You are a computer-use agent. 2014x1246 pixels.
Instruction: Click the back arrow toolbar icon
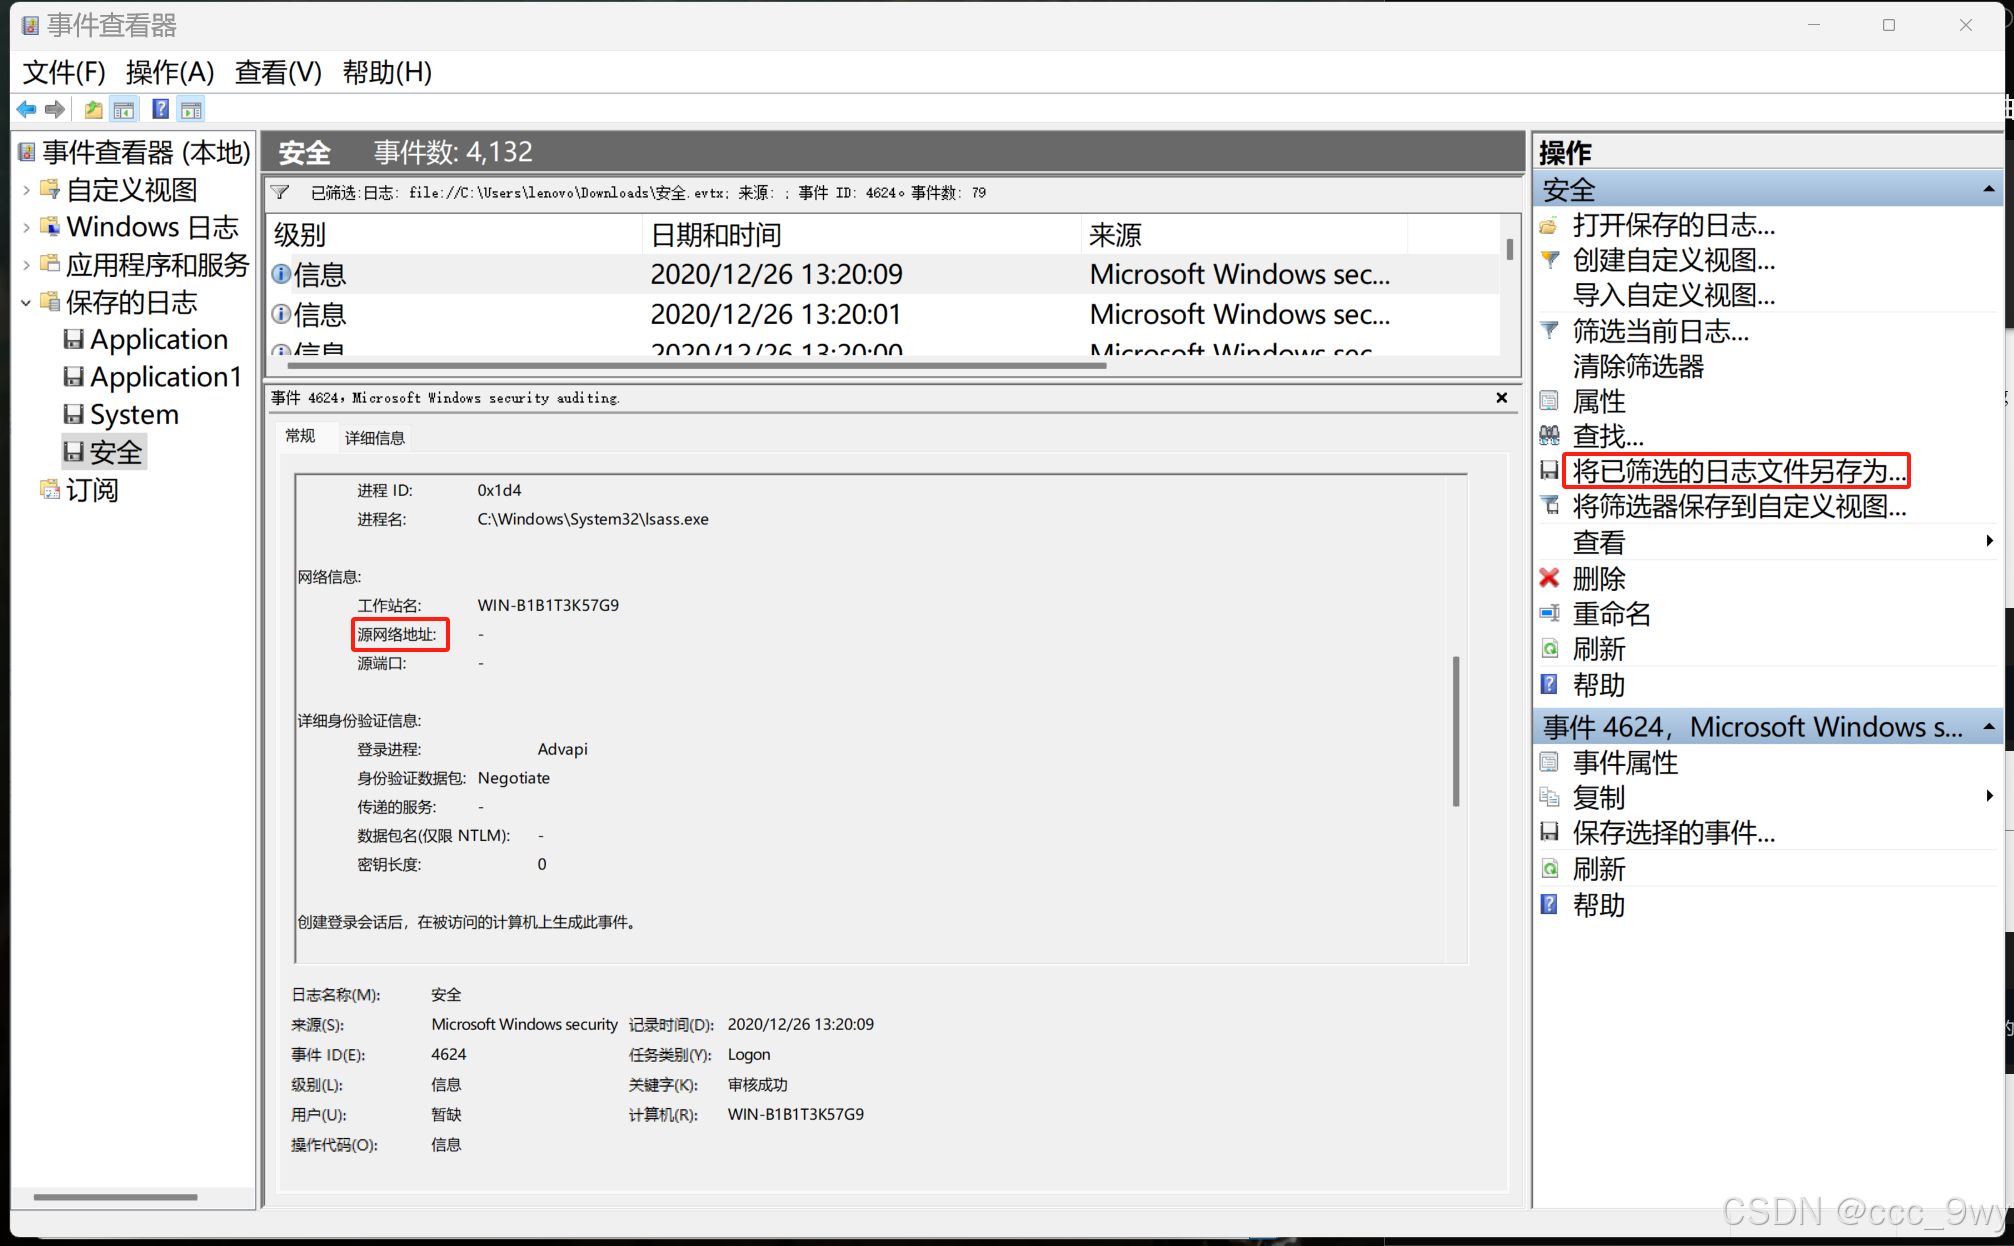point(27,109)
